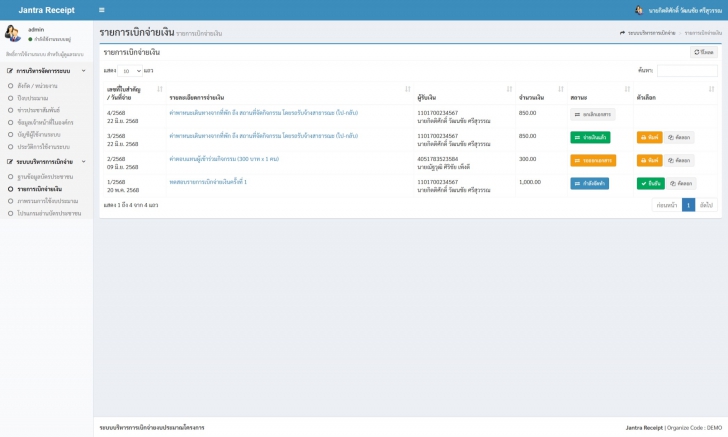
Task: Click the receipt number 1/2568
Action: pos(116,182)
